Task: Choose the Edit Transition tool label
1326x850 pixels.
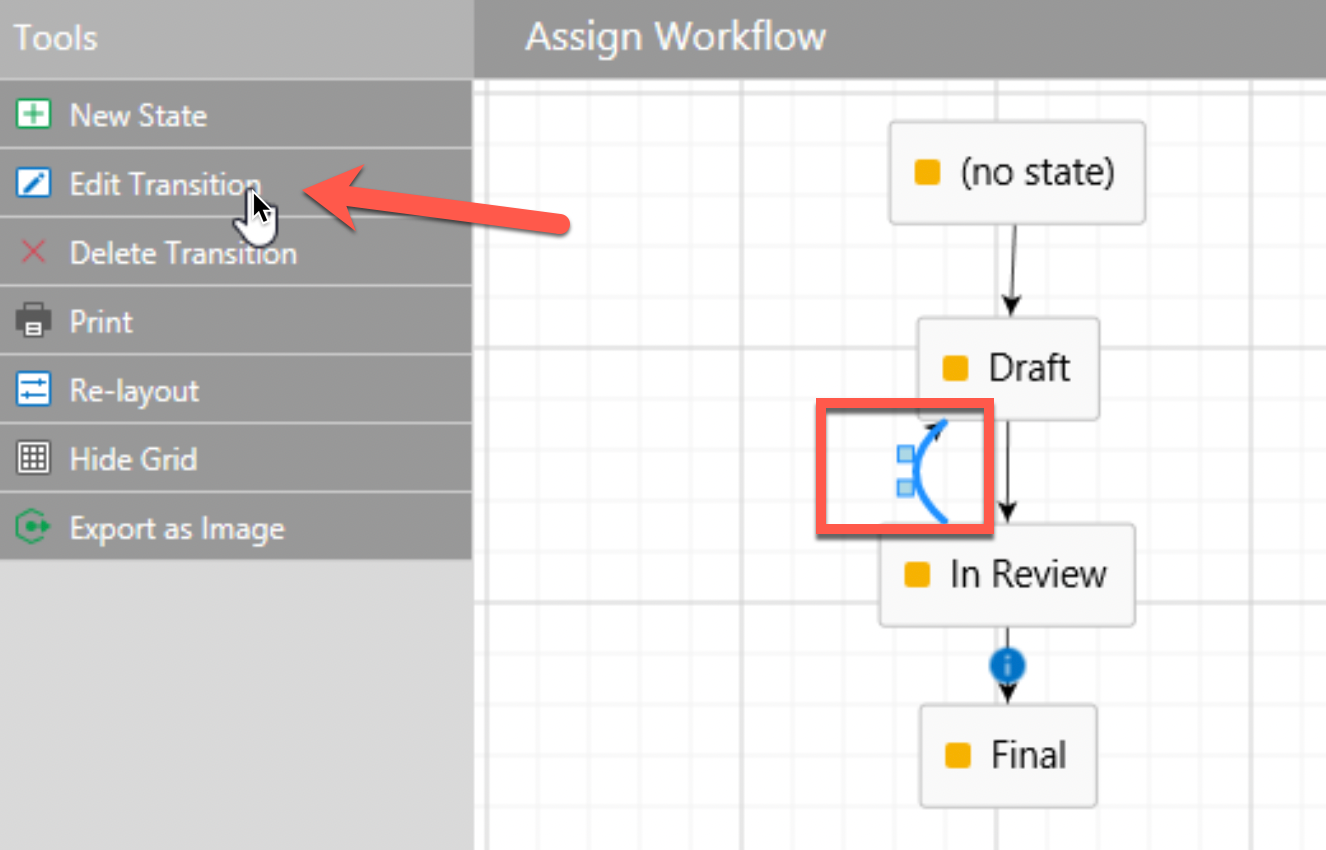Action: [165, 184]
